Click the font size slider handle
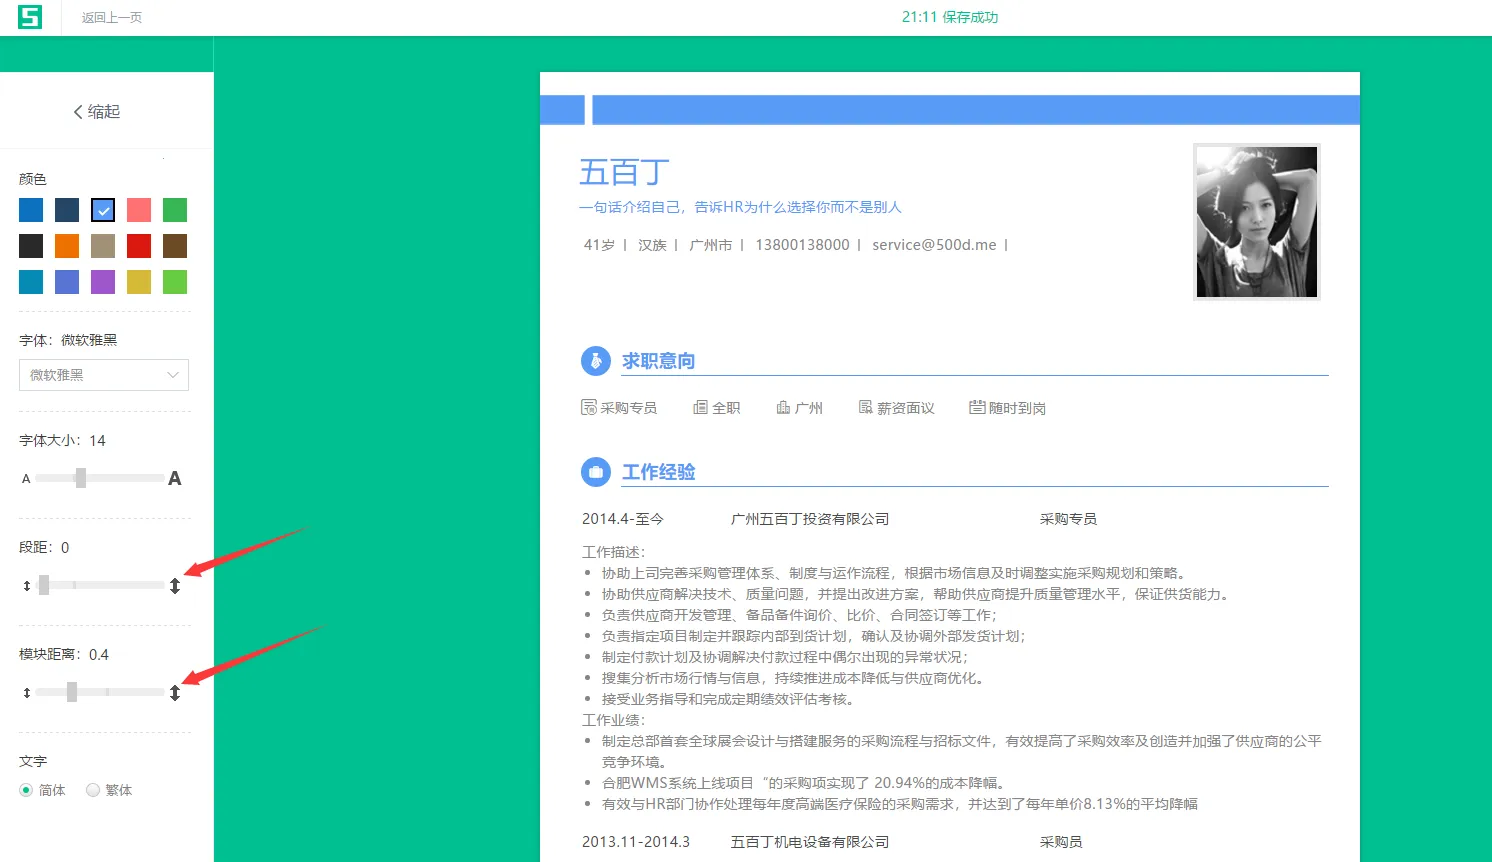 (81, 478)
